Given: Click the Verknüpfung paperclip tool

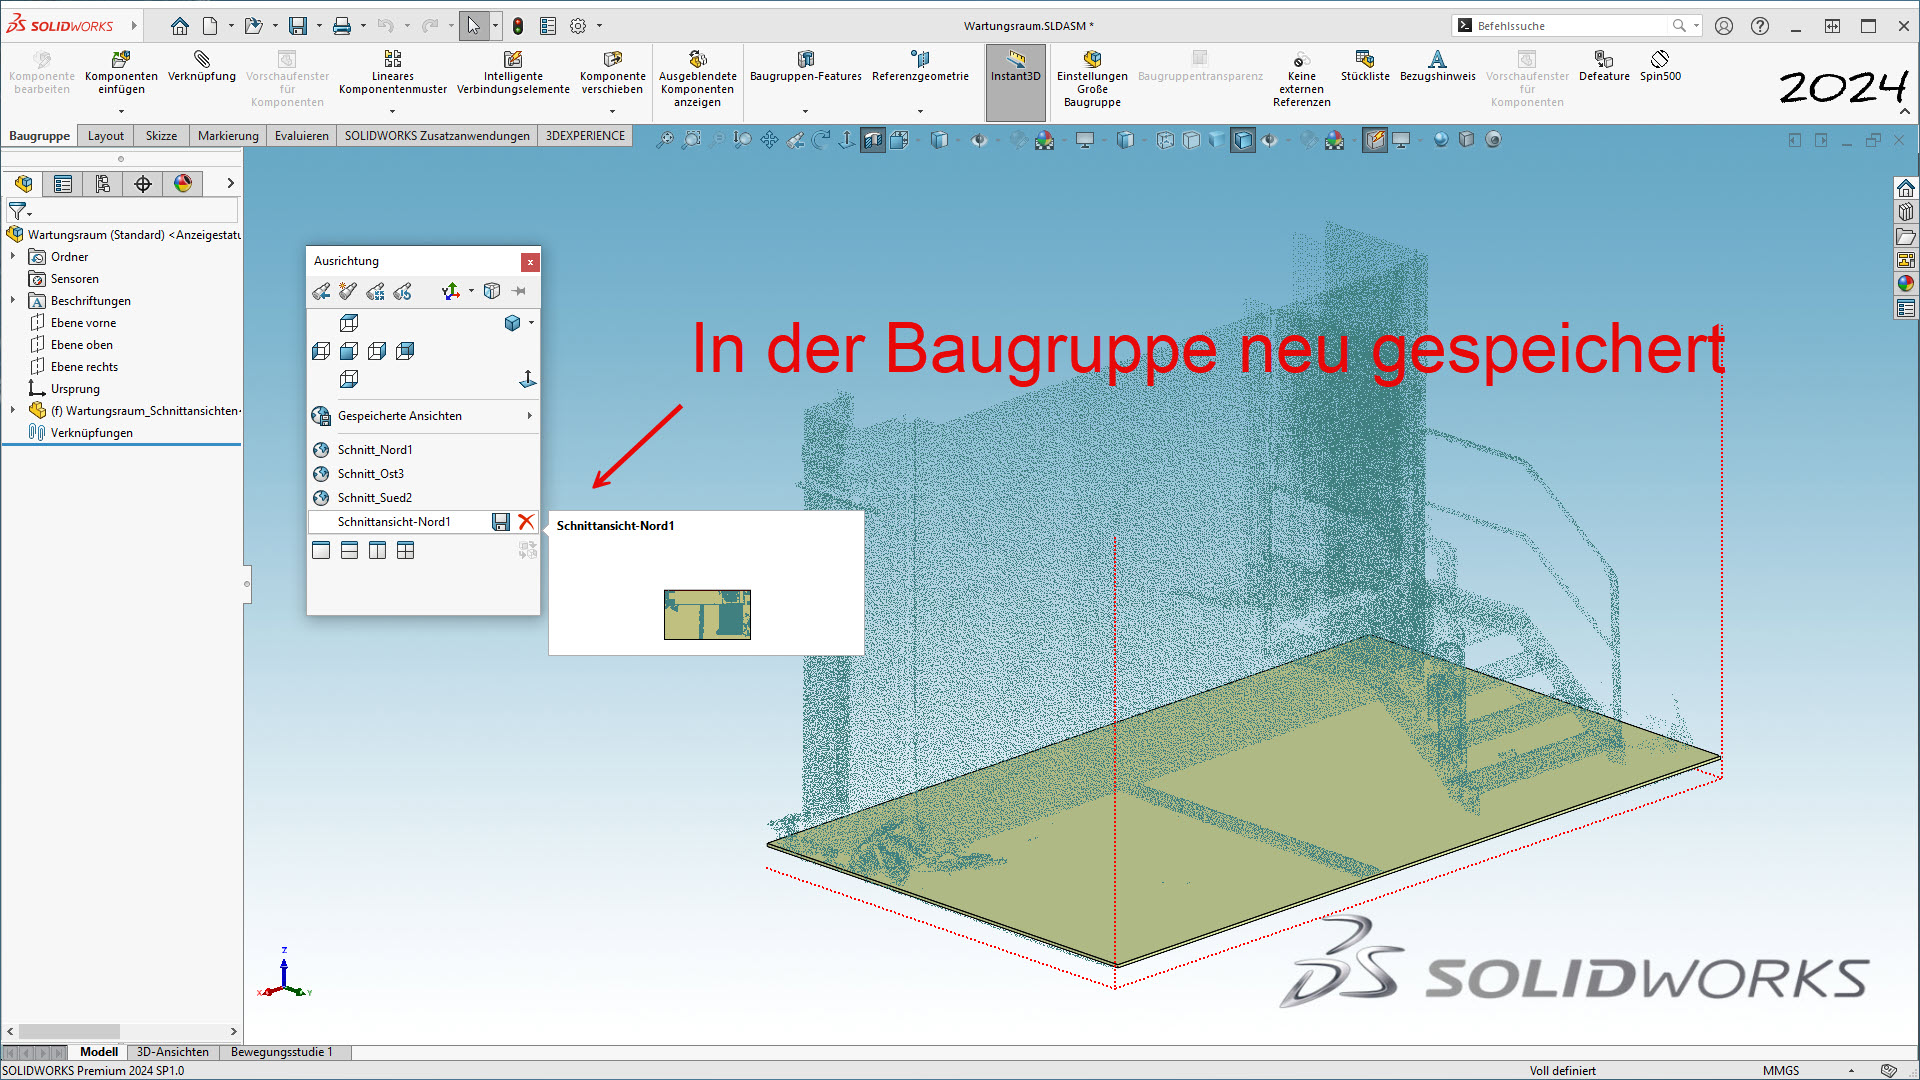Looking at the screenshot, I should point(202,67).
